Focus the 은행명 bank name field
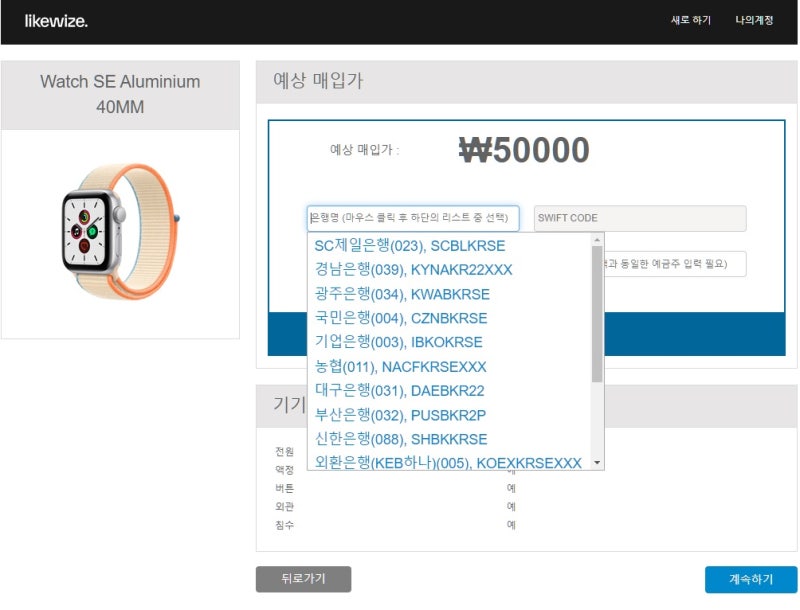The height and width of the screenshot is (610, 800). click(413, 218)
